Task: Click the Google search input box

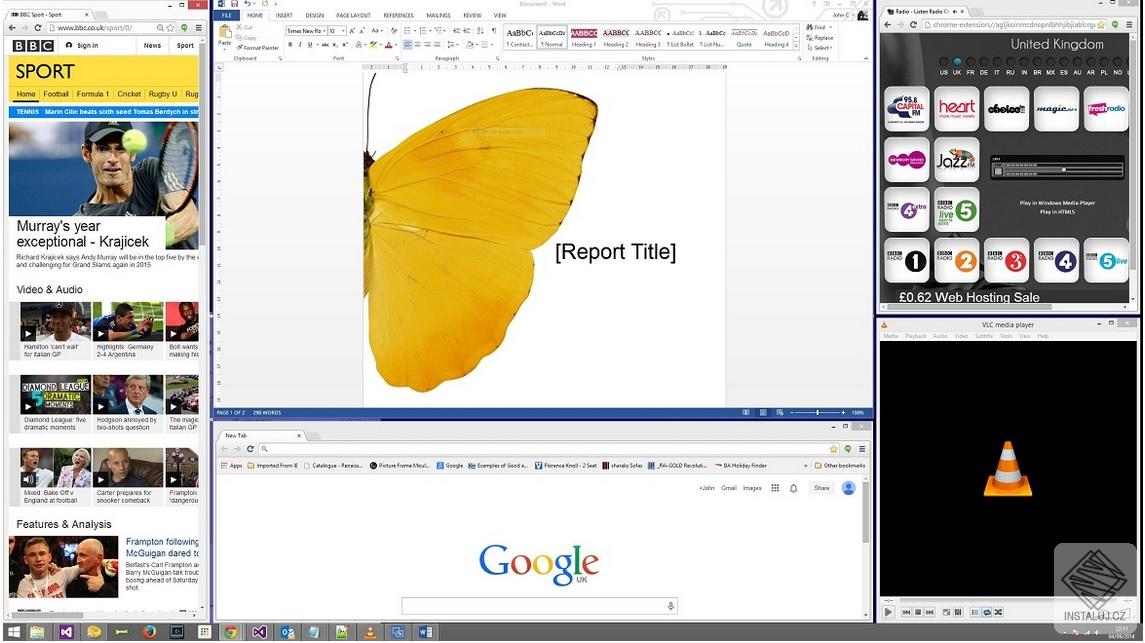Action: 535,606
